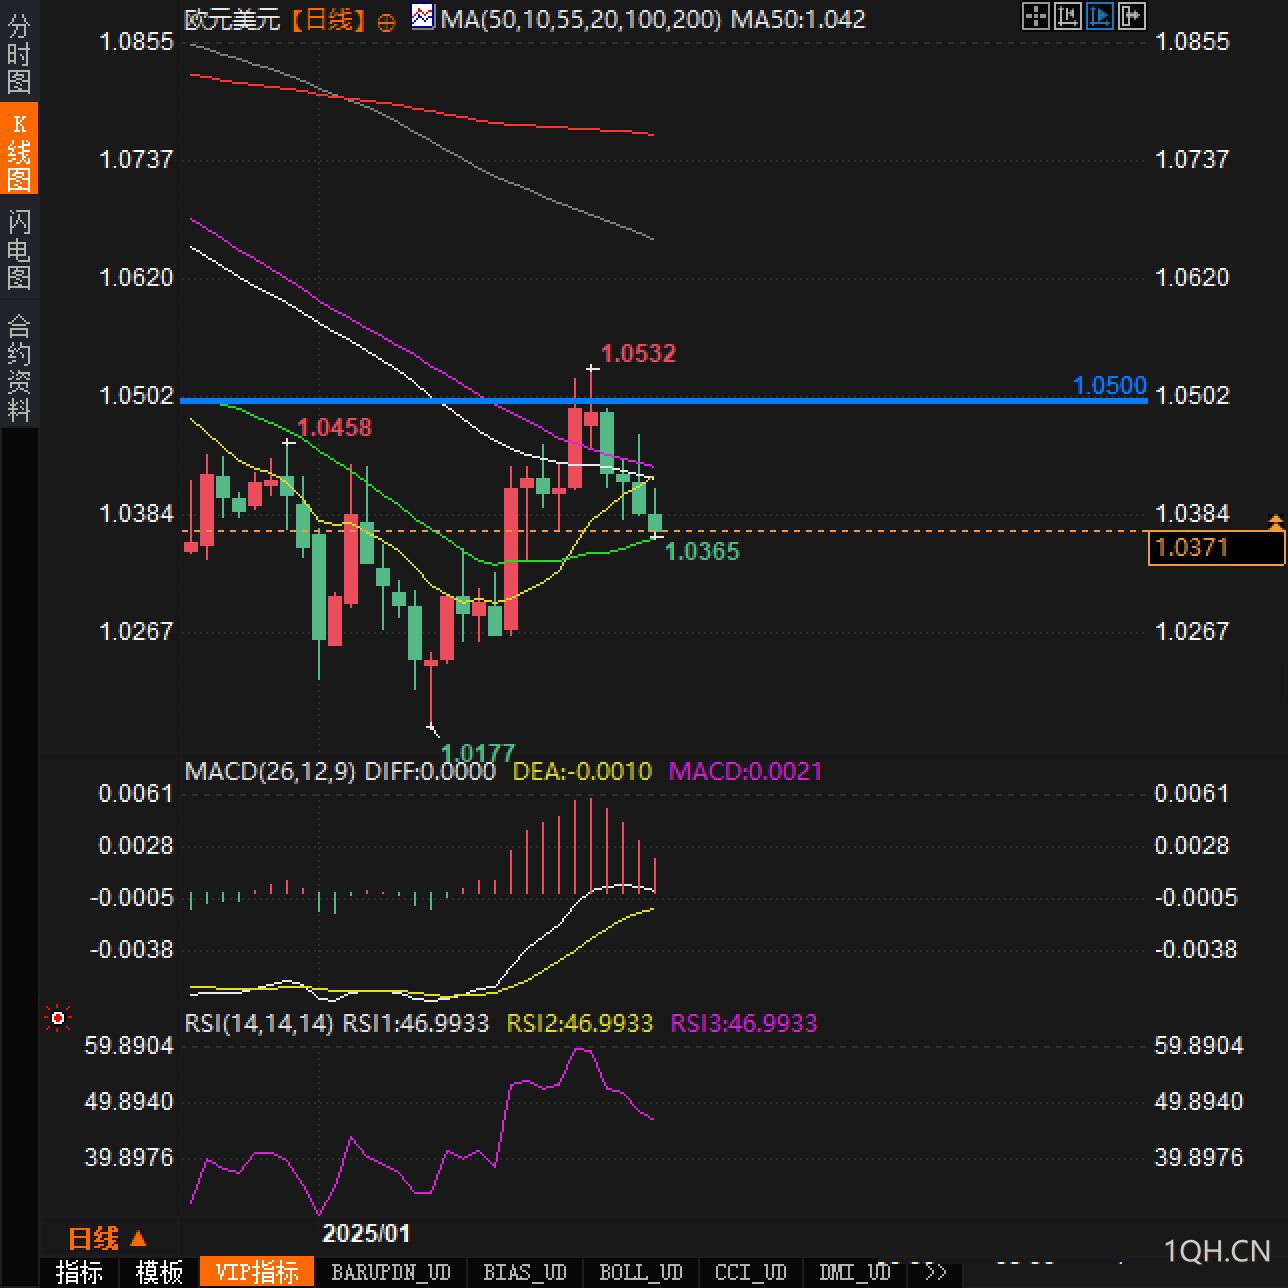This screenshot has height=1288, width=1288.
Task: Open 闪电图 from the left sidebar
Action: 19,249
